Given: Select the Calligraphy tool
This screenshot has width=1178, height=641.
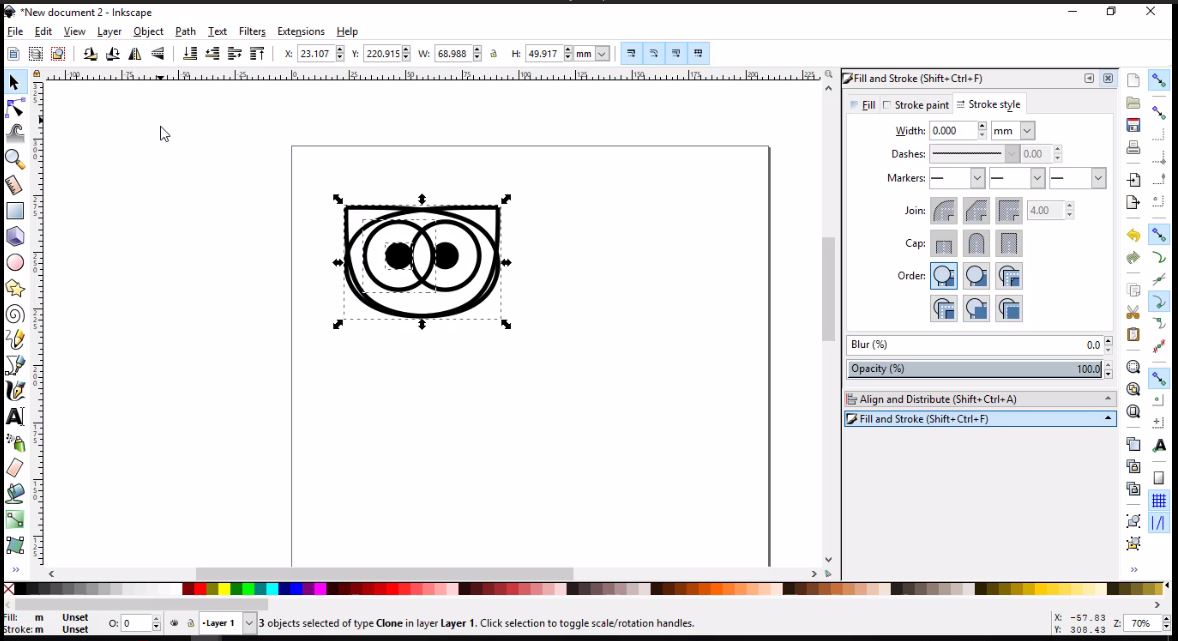Looking at the screenshot, I should [x=14, y=391].
